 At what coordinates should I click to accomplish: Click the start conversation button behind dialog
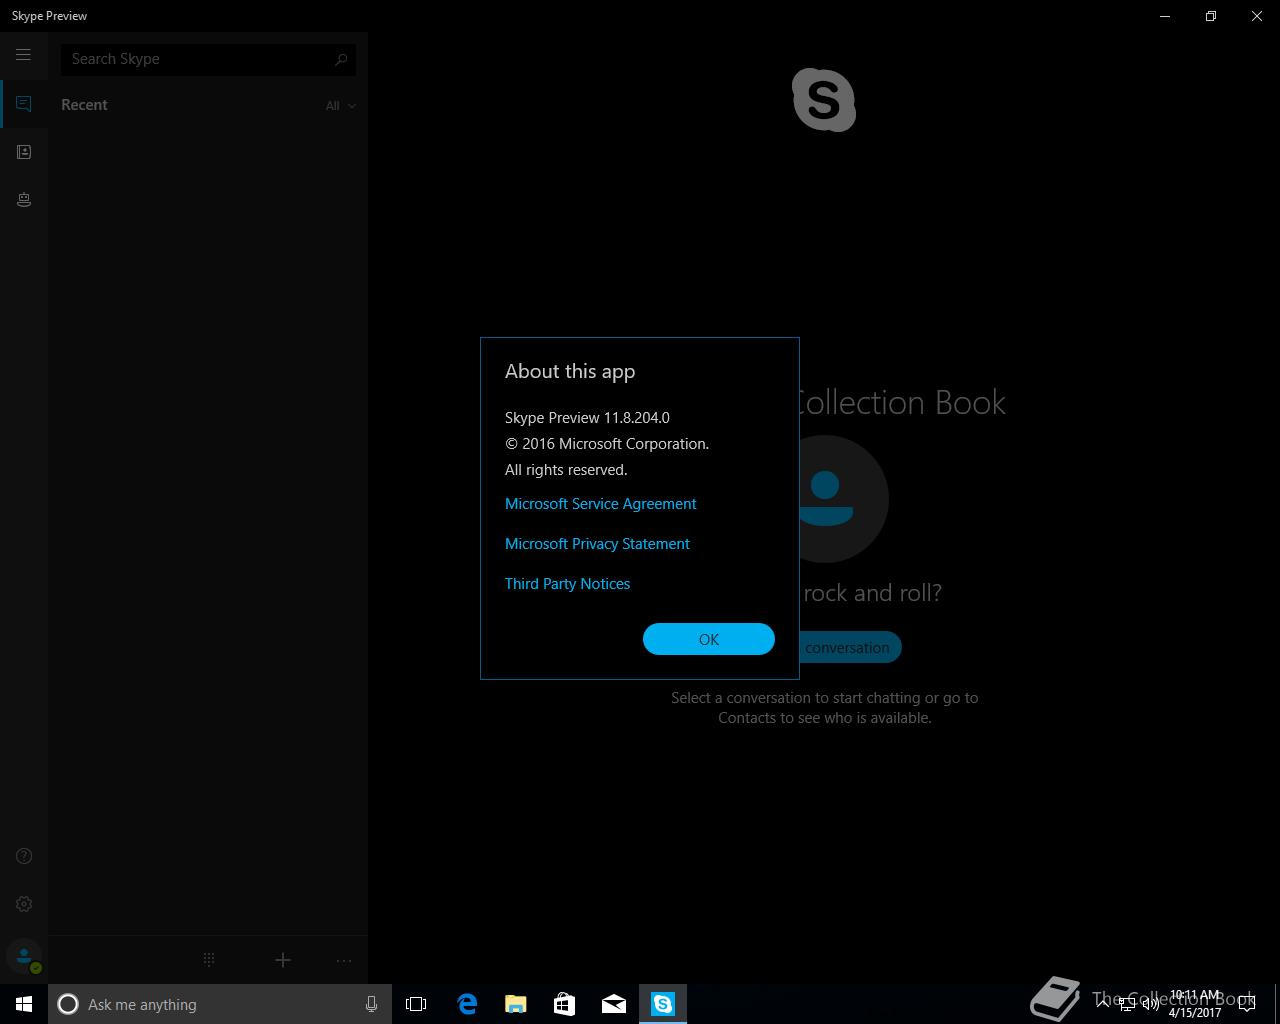click(x=850, y=647)
